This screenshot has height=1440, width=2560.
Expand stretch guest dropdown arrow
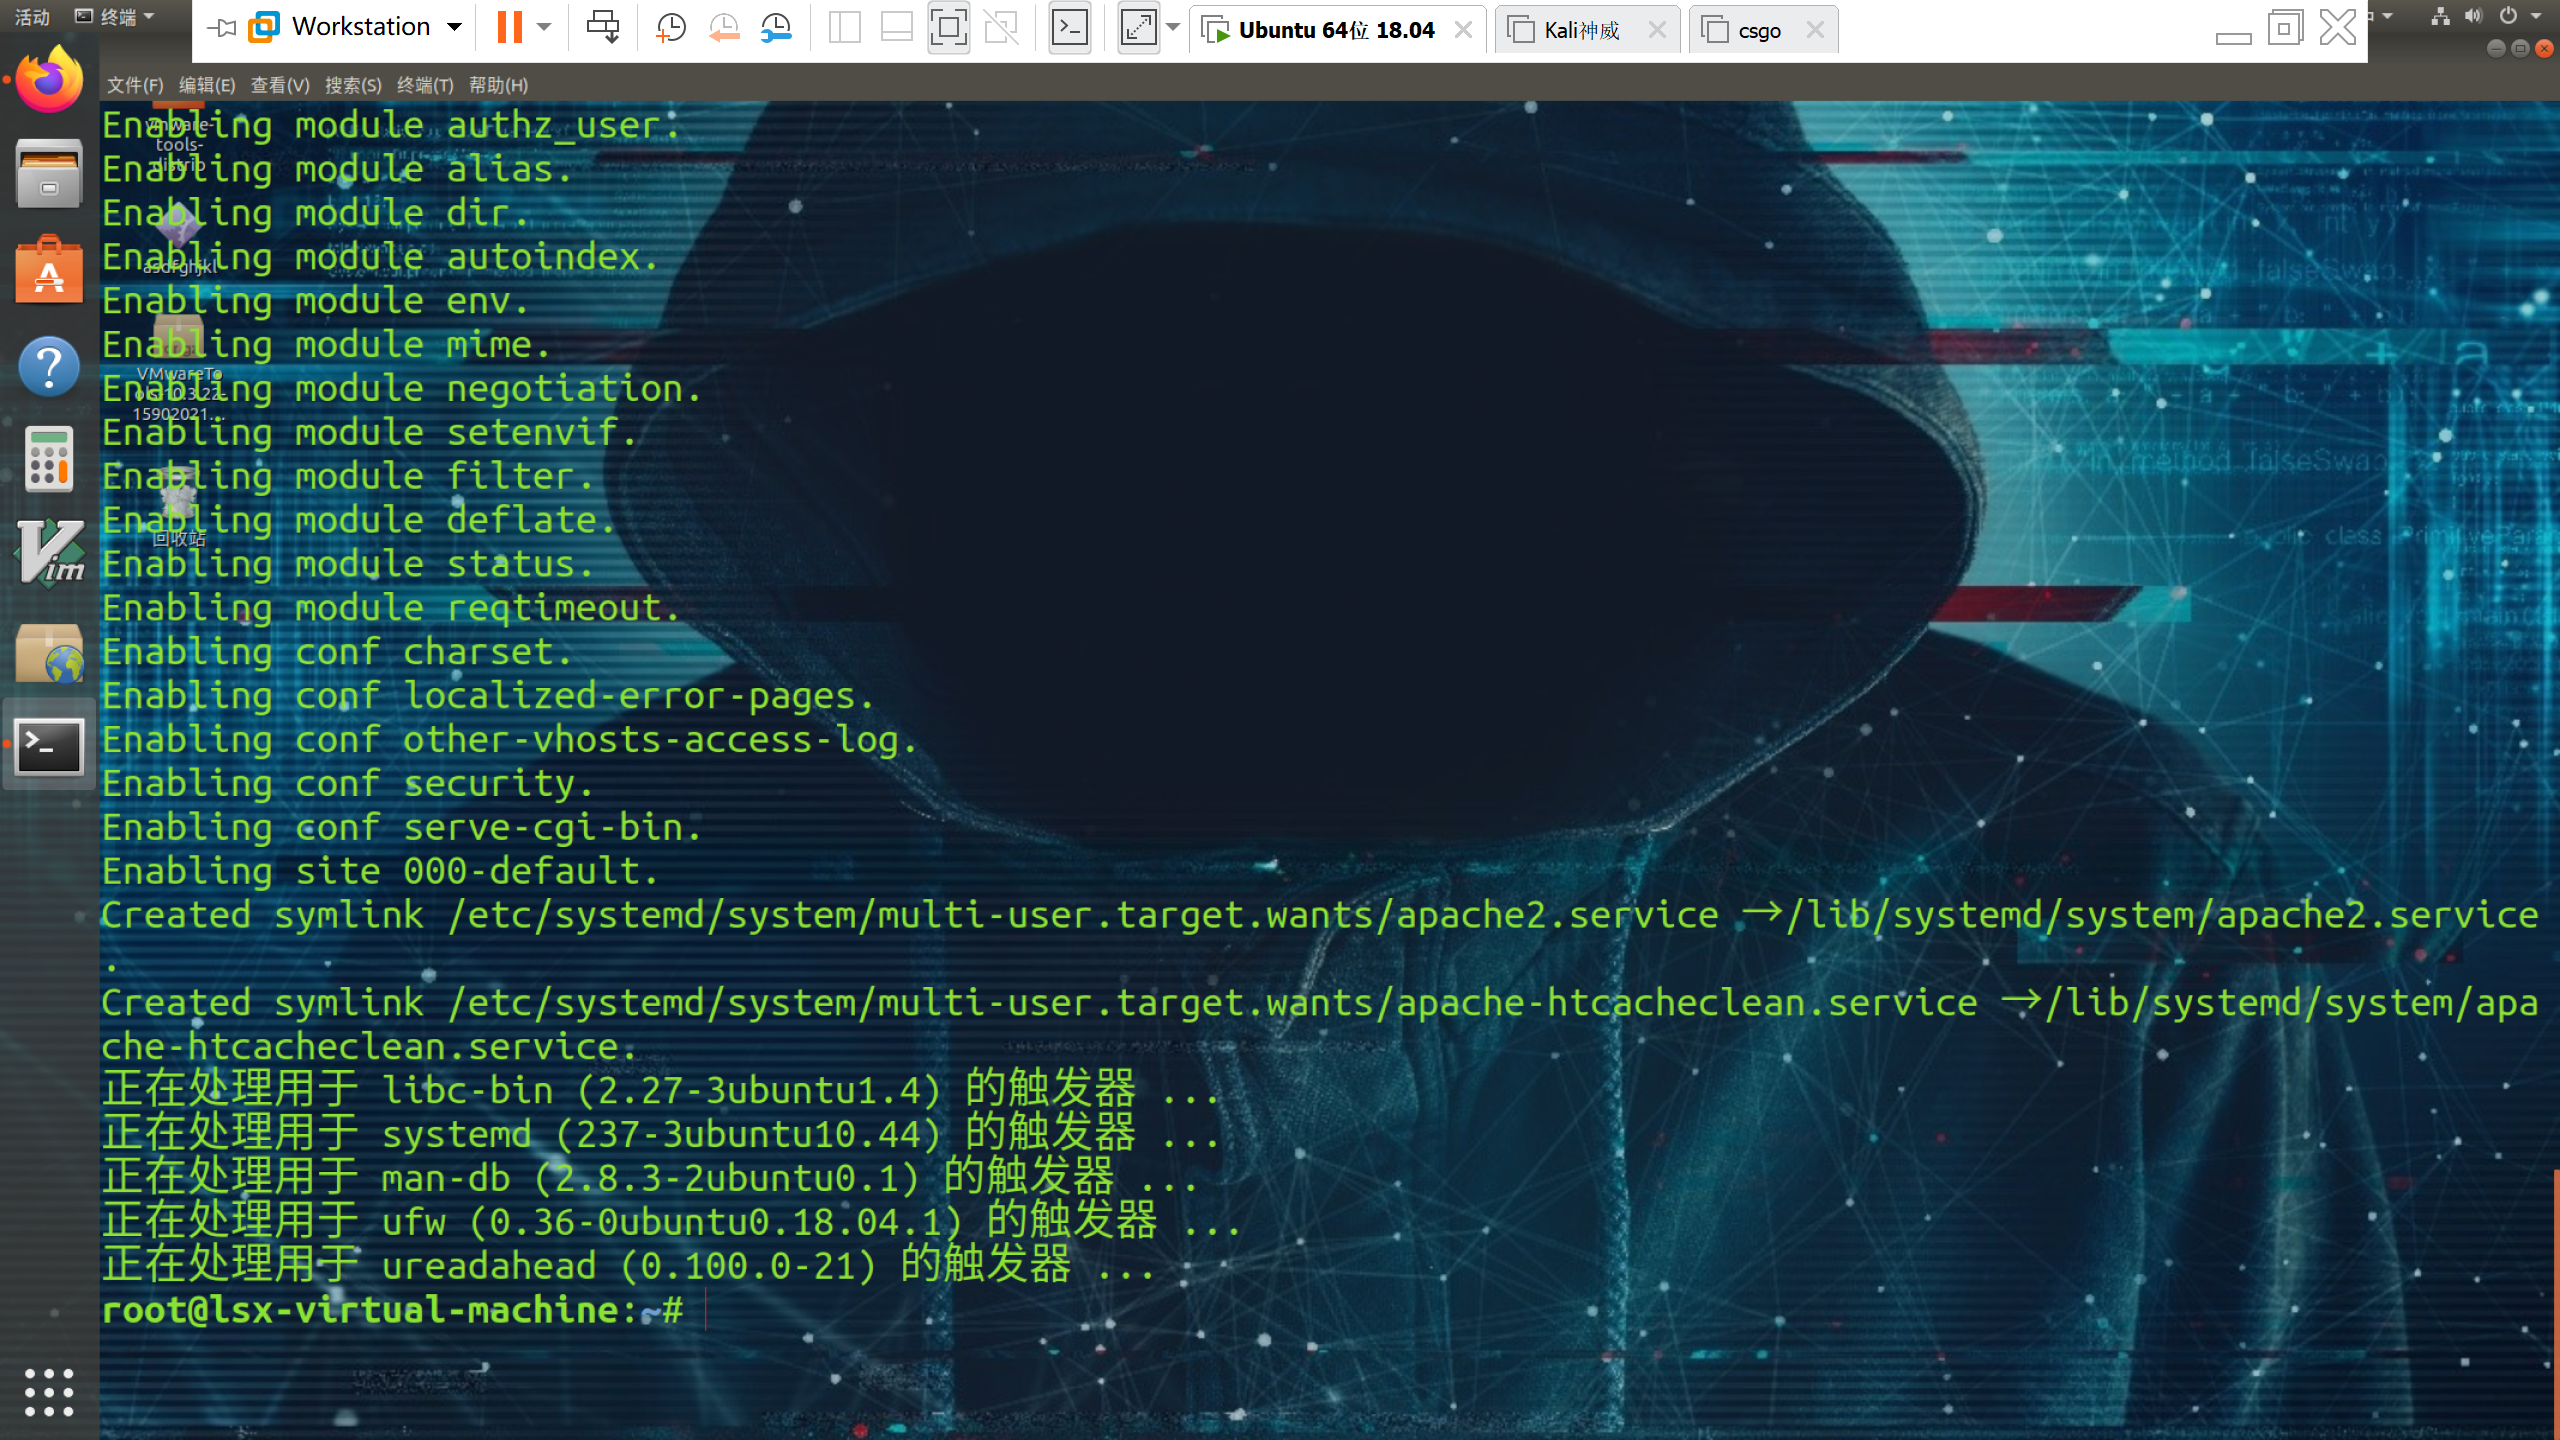tap(1173, 27)
